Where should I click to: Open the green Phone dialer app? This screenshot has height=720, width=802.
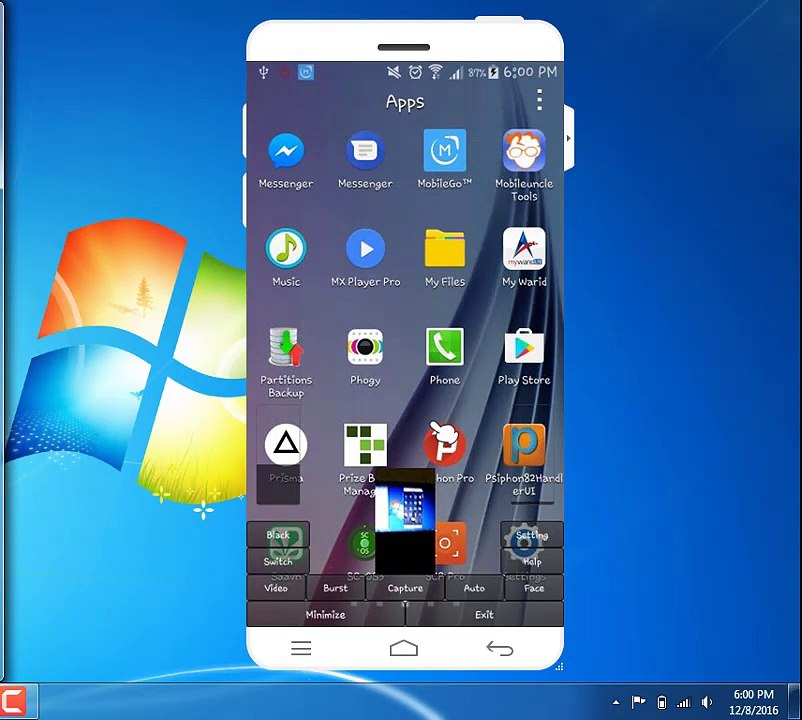(444, 347)
